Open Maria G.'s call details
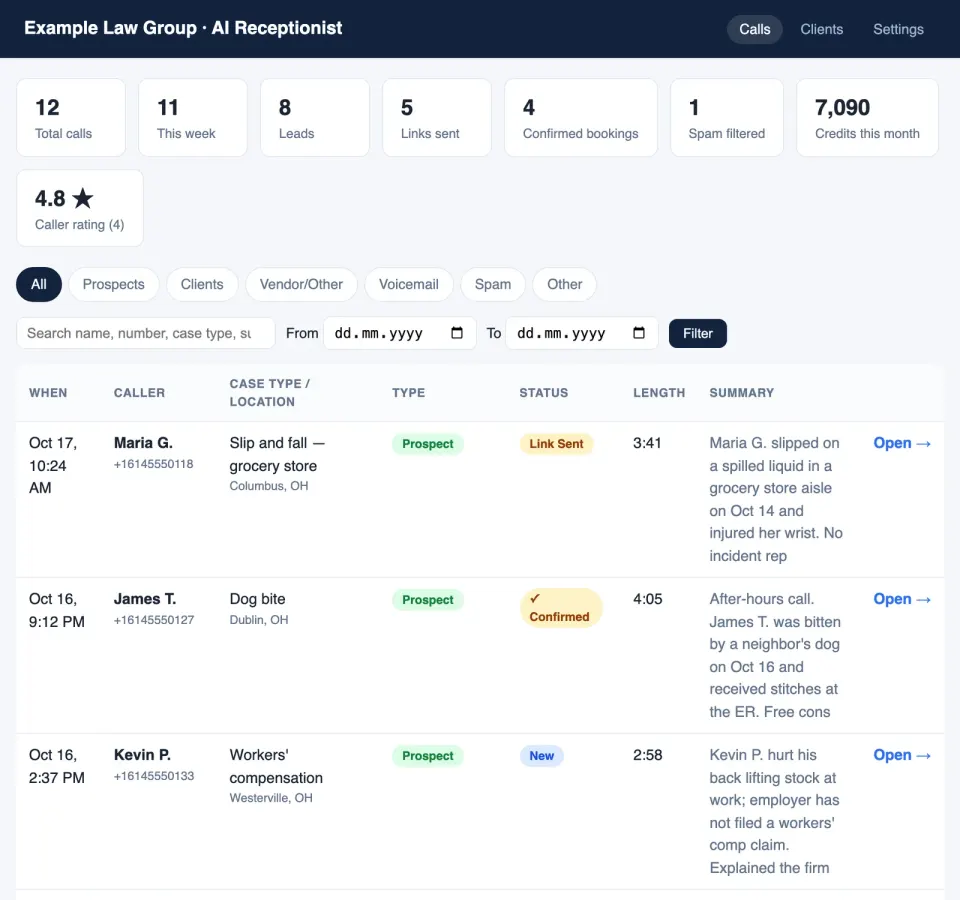The image size is (960, 900). (902, 443)
